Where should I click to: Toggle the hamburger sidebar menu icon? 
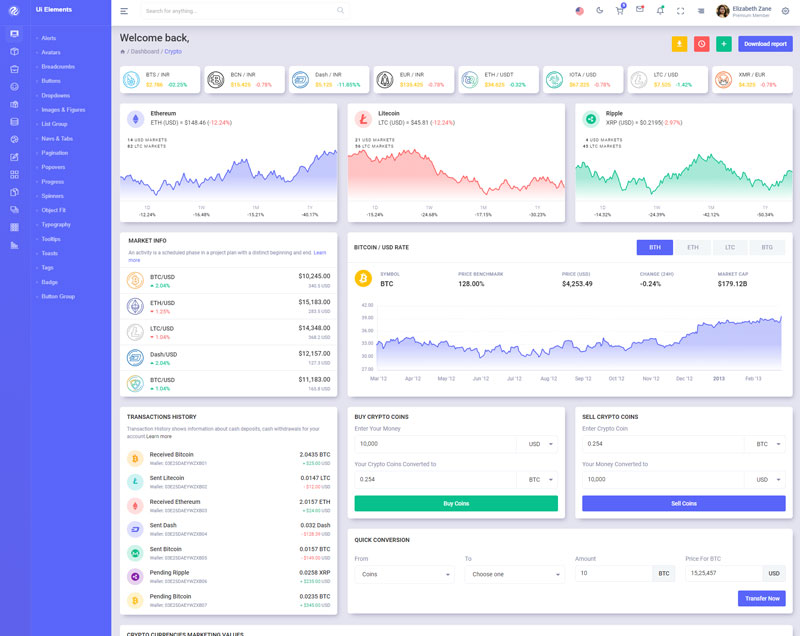pos(124,11)
